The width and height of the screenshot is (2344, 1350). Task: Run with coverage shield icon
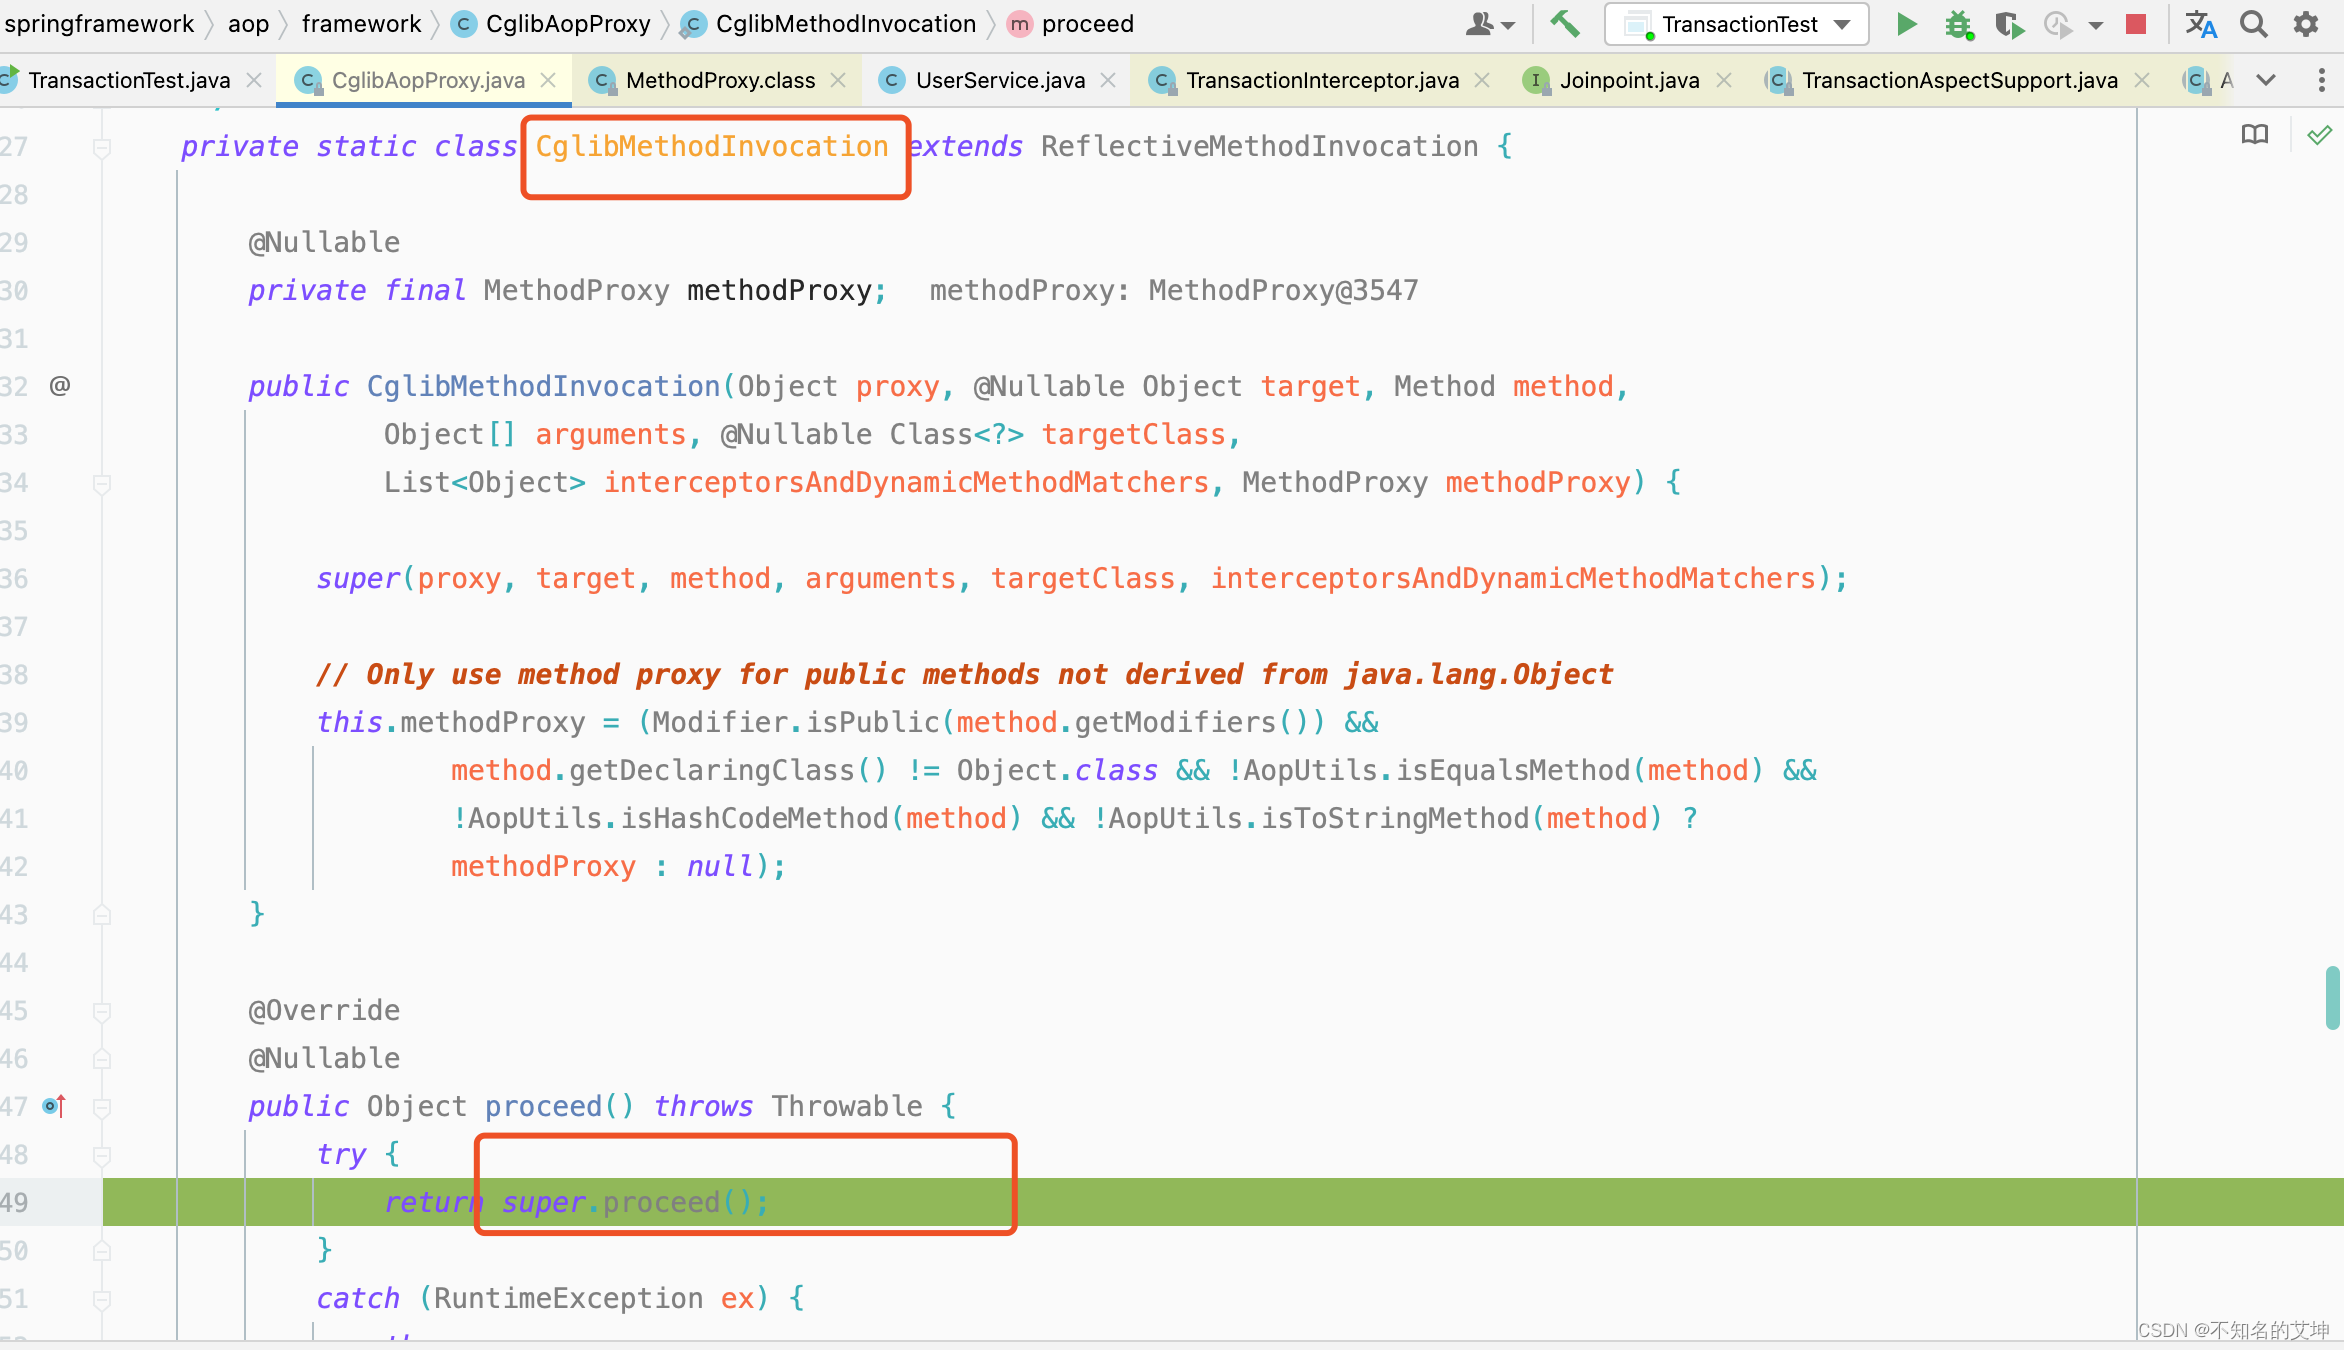(2008, 24)
